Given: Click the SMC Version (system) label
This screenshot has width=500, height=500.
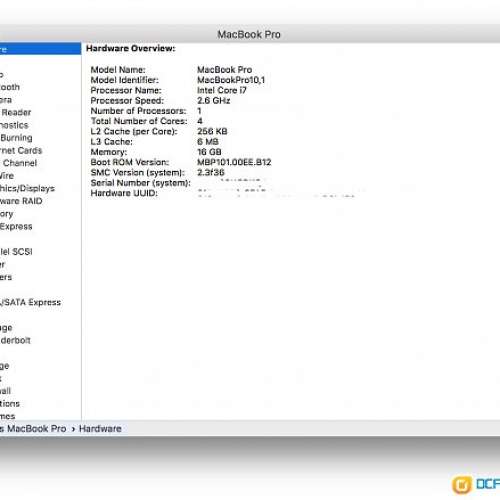Looking at the screenshot, I should pyautogui.click(x=138, y=173).
